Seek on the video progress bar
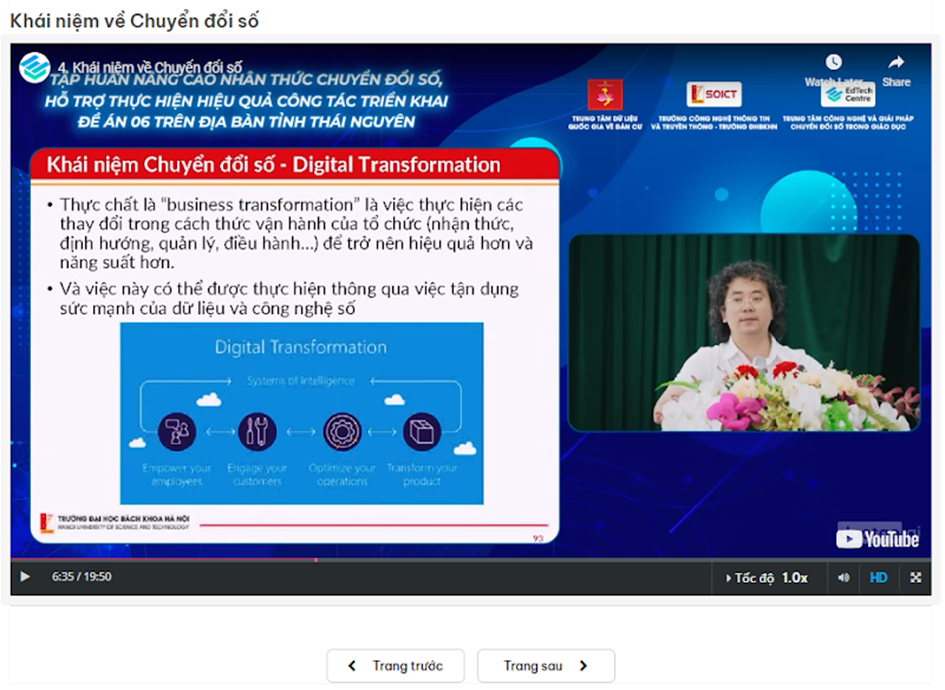Image resolution: width=945 pixels, height=690 pixels. pos(470,559)
